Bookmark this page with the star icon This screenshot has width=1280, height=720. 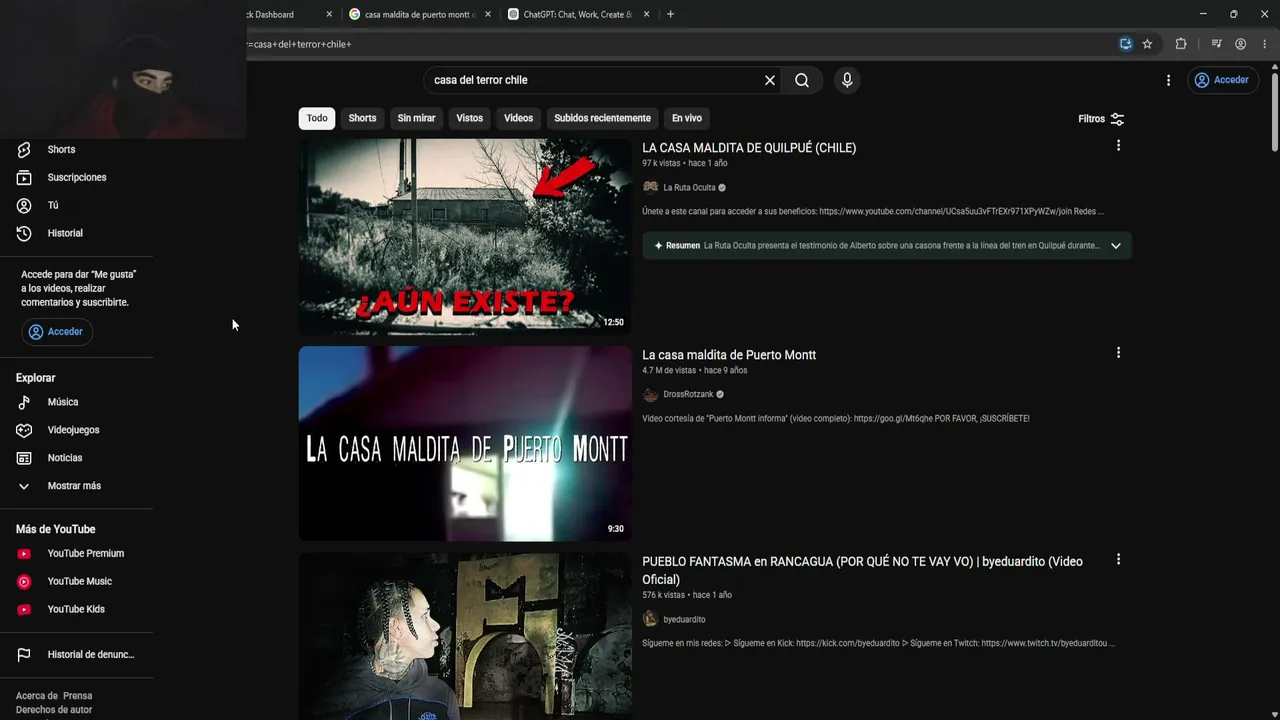coord(1147,44)
